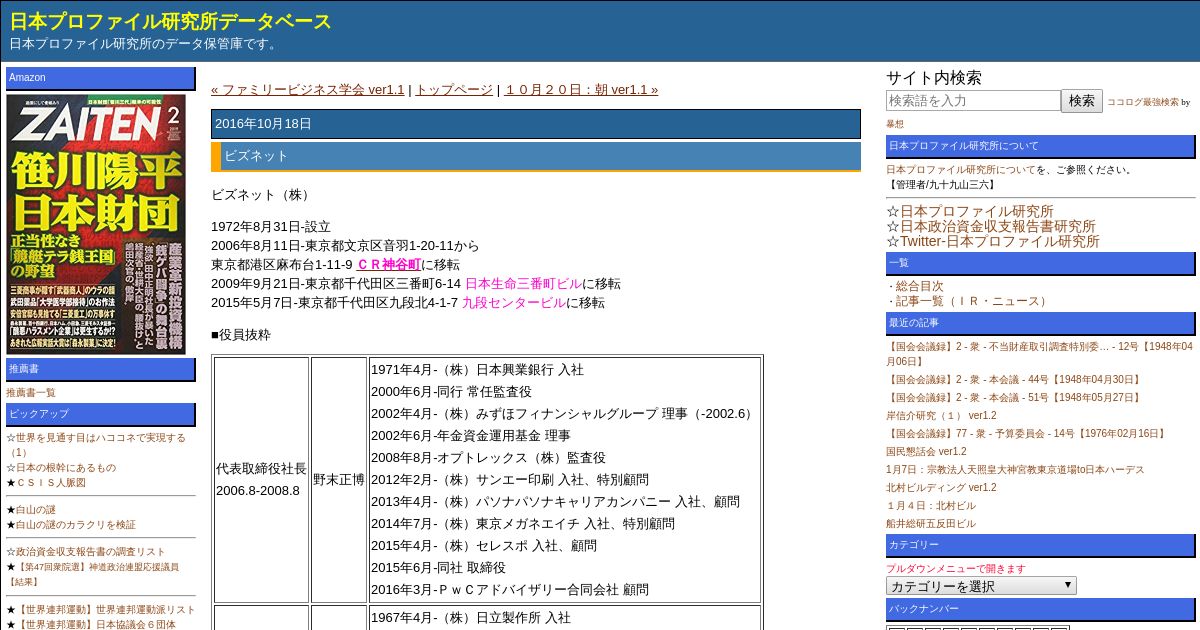Open 世界を見通す目はハコユネで実現する link
Screen dimensions: 1200x630
click(x=96, y=445)
